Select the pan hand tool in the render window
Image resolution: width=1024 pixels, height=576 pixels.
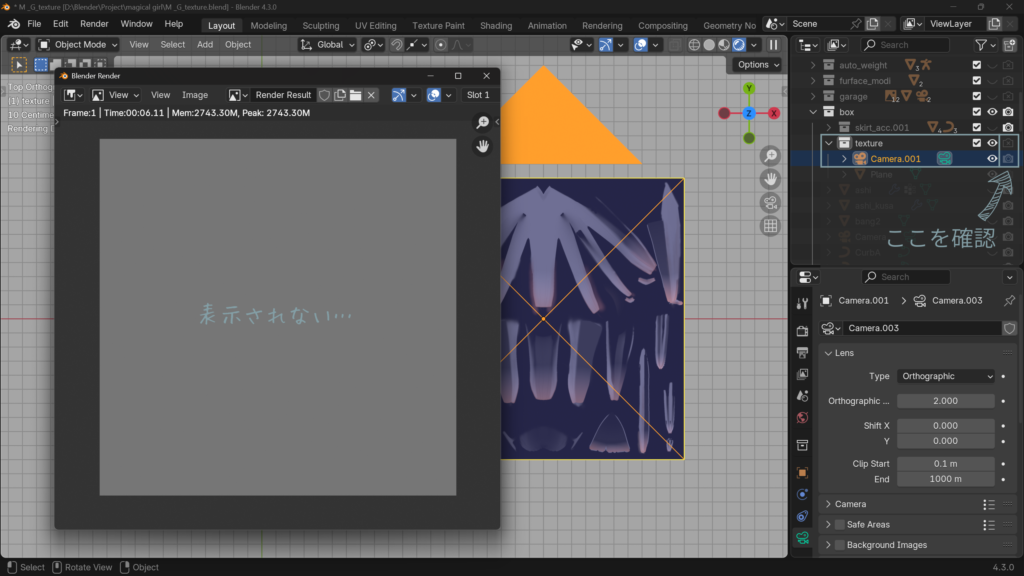(x=483, y=146)
